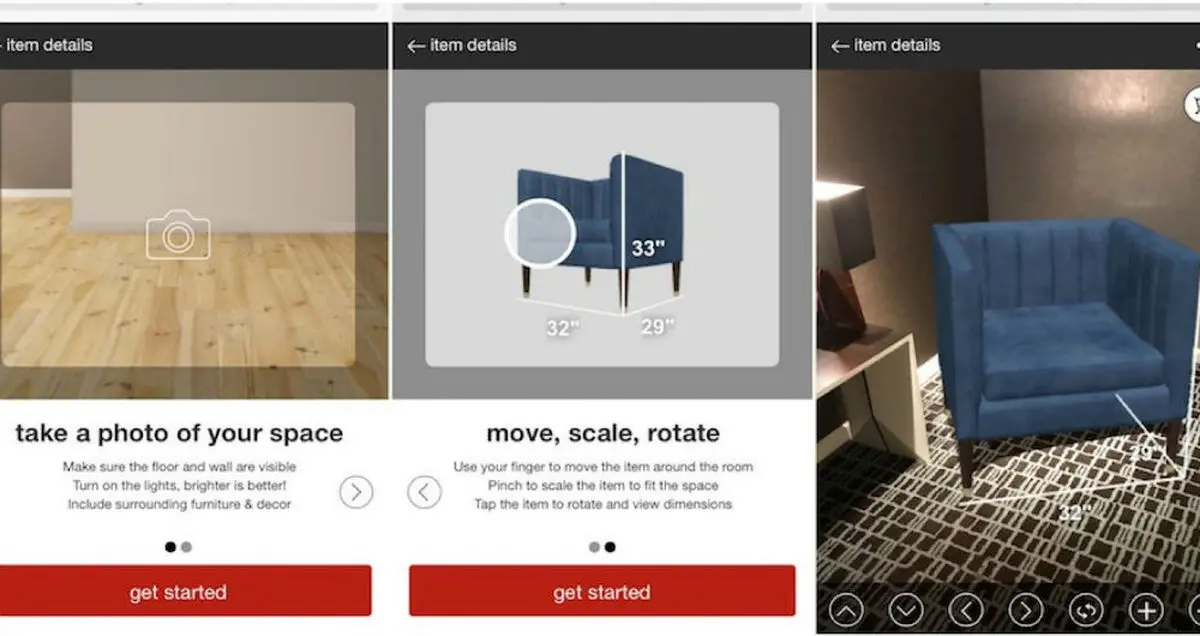The width and height of the screenshot is (1200, 636).
Task: Tap the chair dimensions preview image
Action: click(x=602, y=235)
